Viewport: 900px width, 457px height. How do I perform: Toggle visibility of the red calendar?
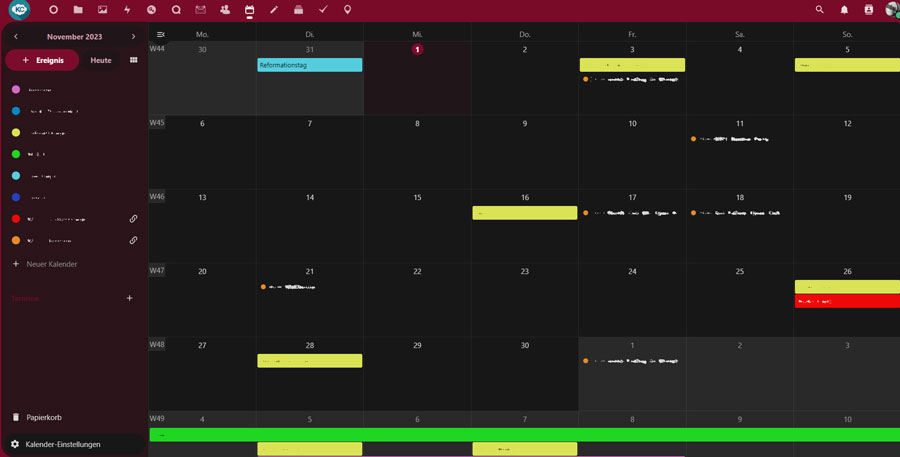tap(16, 219)
